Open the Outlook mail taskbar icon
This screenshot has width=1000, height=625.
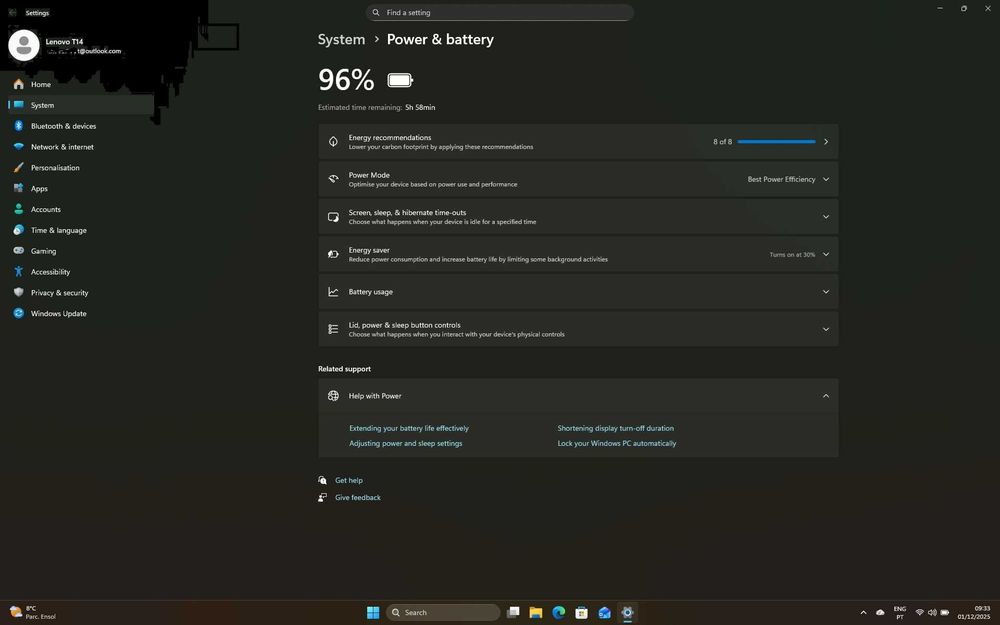[x=605, y=613]
